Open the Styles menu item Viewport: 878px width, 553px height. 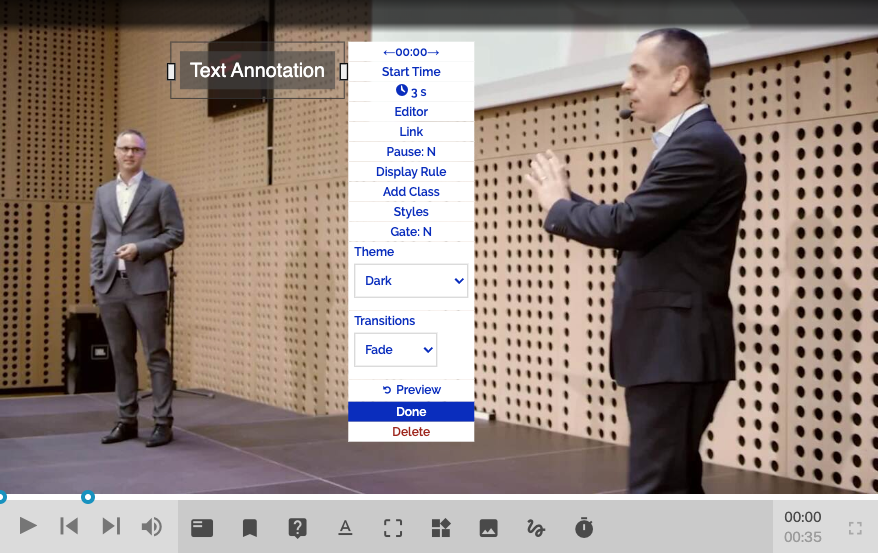tap(411, 212)
